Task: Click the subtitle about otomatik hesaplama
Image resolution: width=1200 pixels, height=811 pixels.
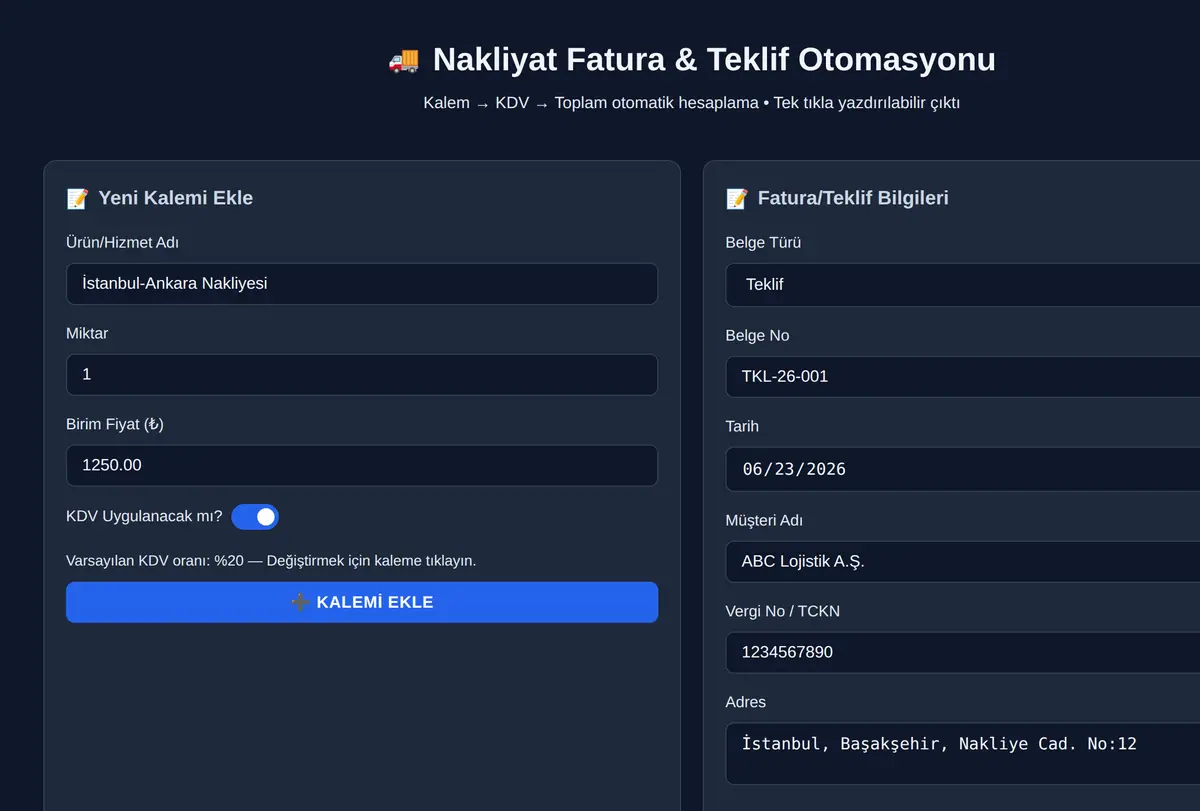Action: click(x=692, y=103)
